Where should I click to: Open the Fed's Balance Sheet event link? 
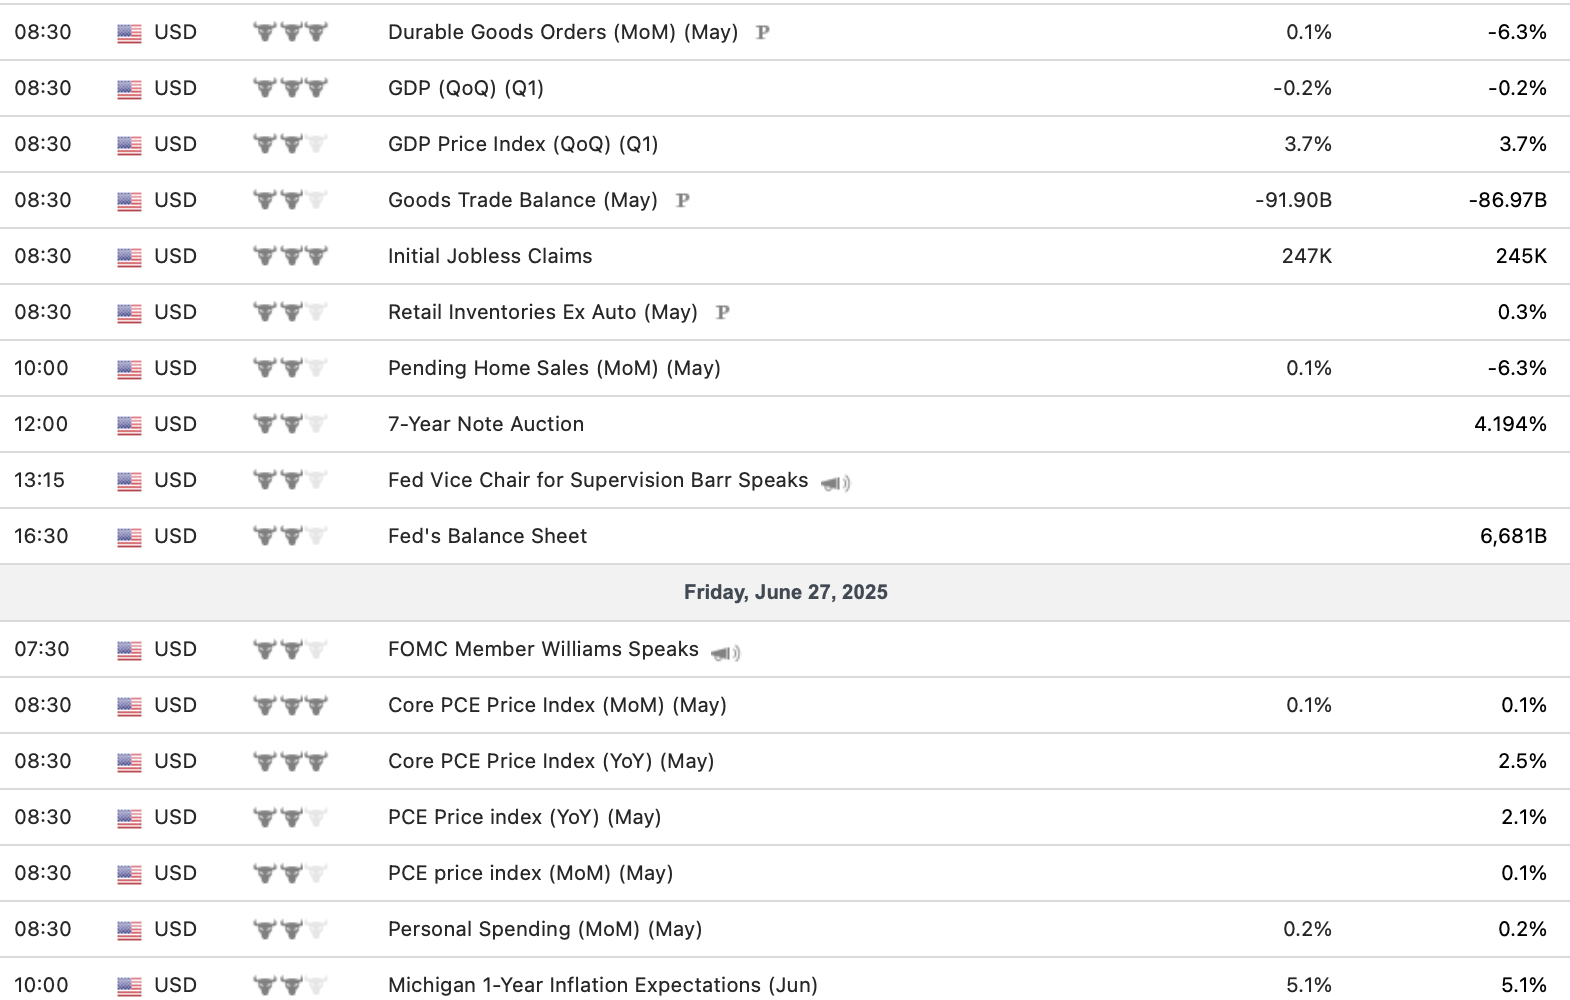pos(487,536)
